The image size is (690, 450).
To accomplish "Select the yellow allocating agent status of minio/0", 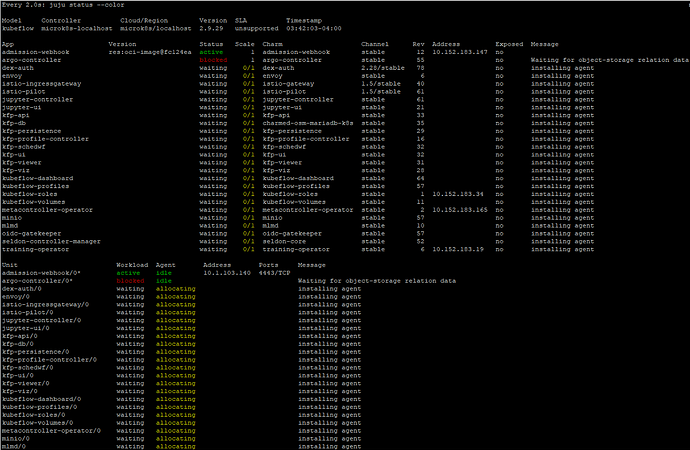I will pos(176,439).
